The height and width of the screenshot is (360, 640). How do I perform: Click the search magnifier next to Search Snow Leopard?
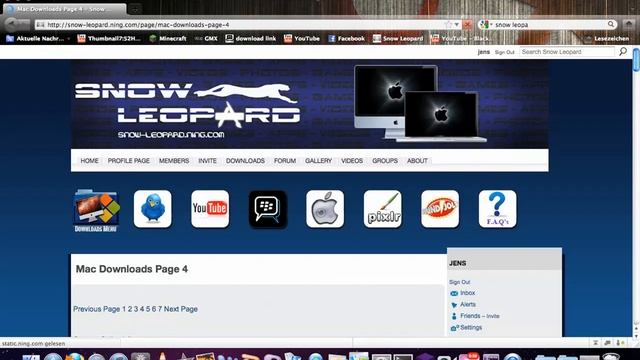coord(623,51)
